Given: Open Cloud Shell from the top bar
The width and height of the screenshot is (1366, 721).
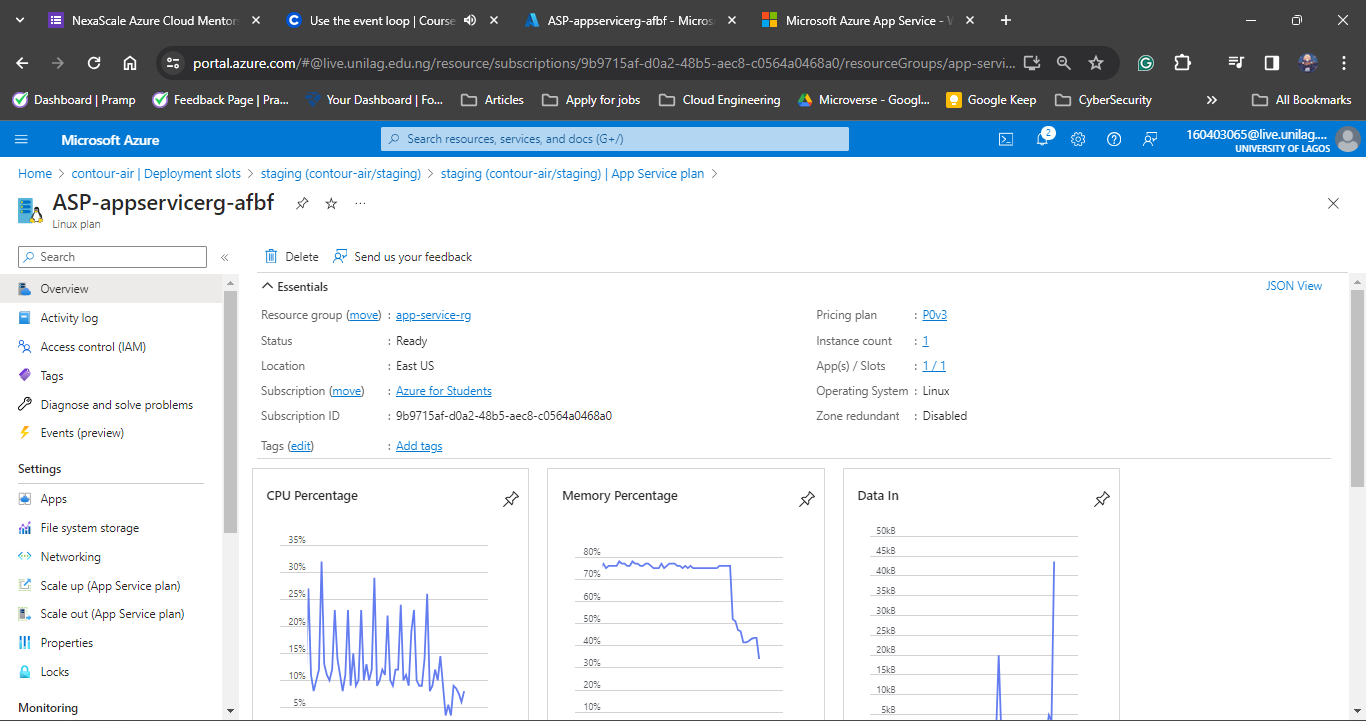Looking at the screenshot, I should pos(1006,139).
